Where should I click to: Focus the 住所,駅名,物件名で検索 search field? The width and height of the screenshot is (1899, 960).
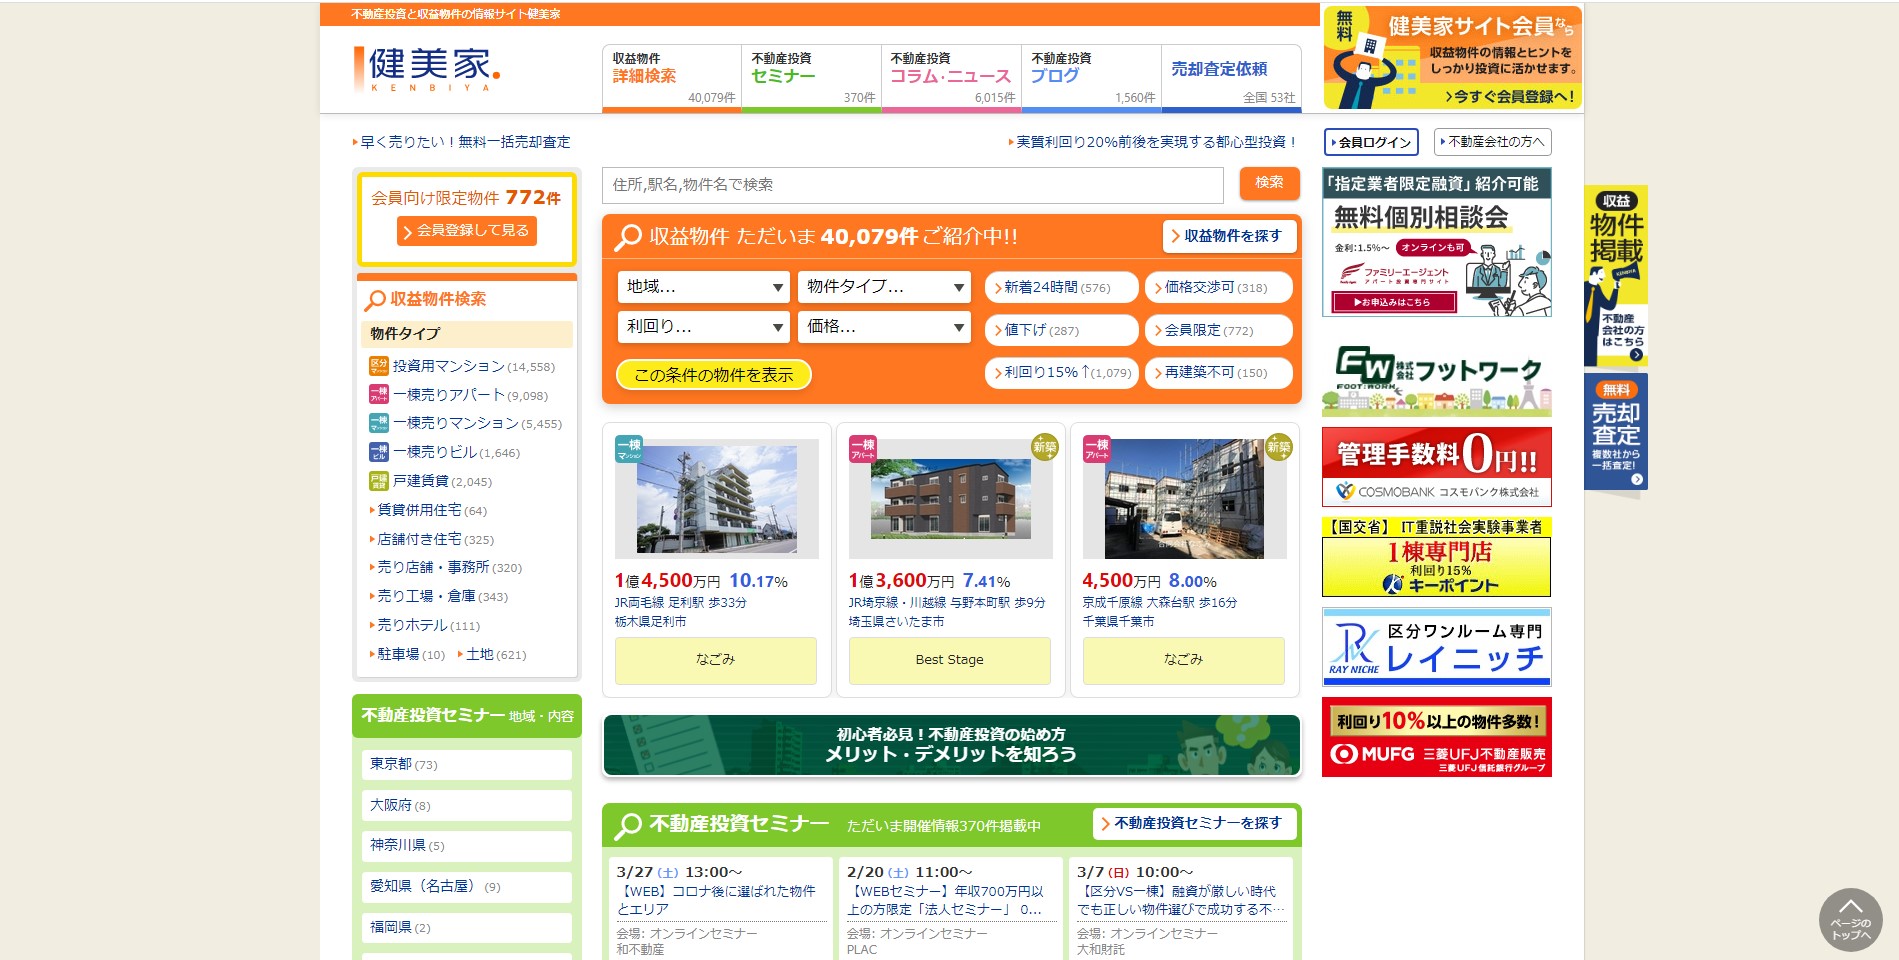pyautogui.click(x=912, y=185)
